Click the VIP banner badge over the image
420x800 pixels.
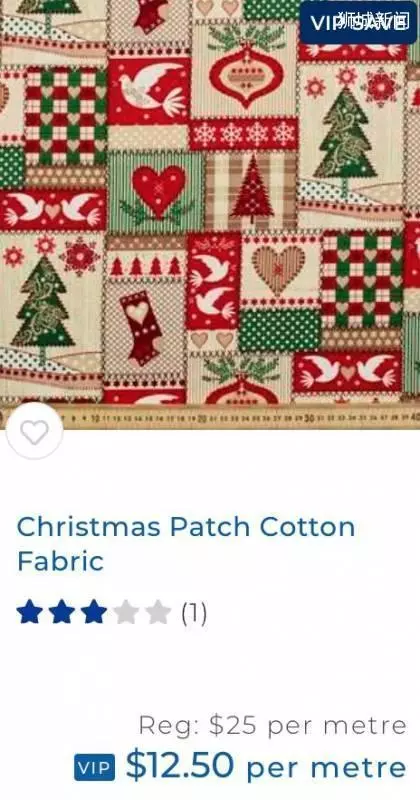(x=358, y=23)
